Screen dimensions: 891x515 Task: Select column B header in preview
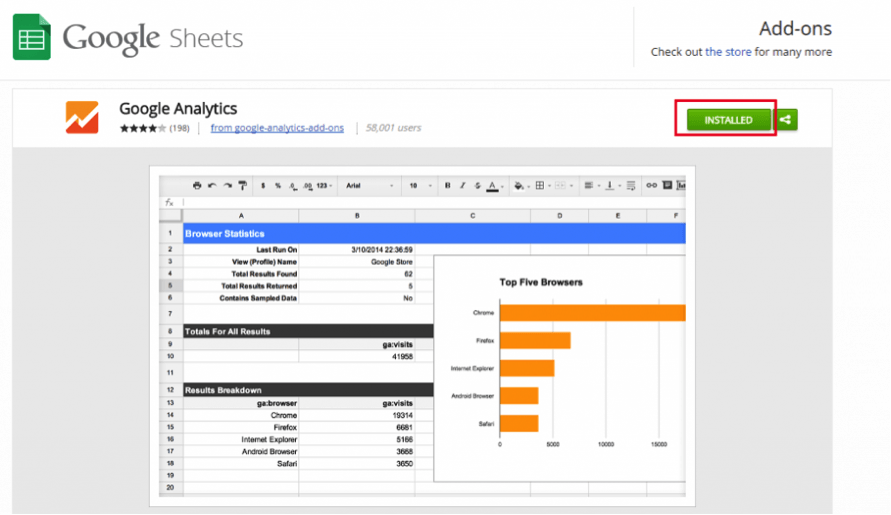tap(357, 215)
